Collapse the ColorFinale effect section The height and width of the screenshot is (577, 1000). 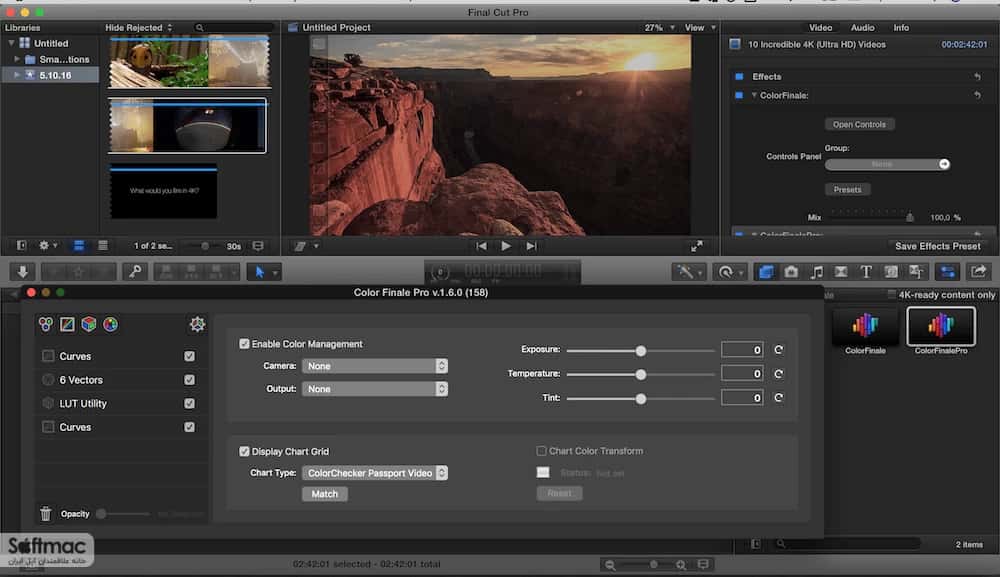click(x=754, y=95)
